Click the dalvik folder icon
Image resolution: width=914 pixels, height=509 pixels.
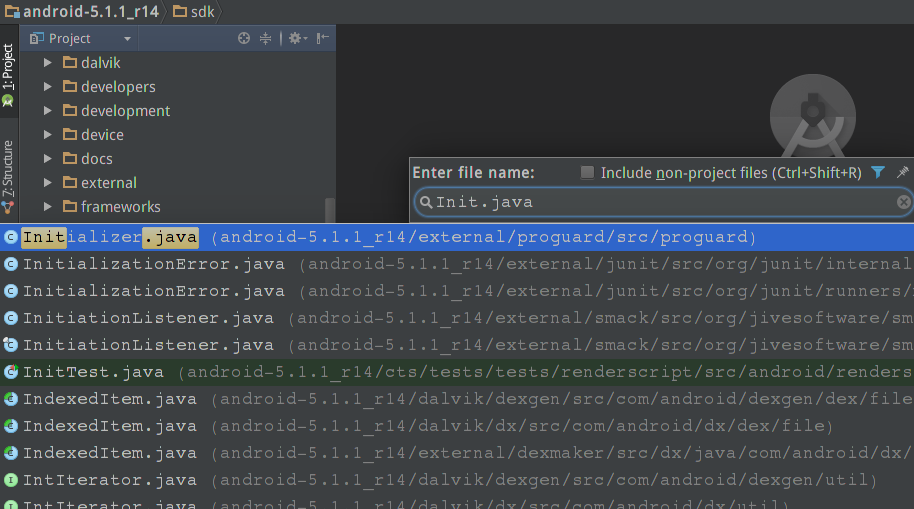coord(70,62)
